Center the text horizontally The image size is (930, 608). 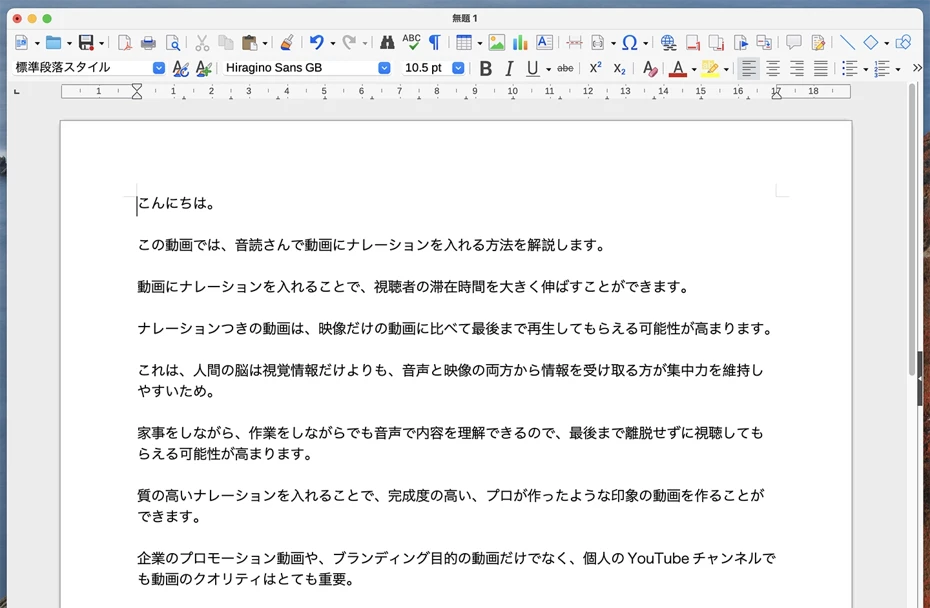(x=773, y=69)
